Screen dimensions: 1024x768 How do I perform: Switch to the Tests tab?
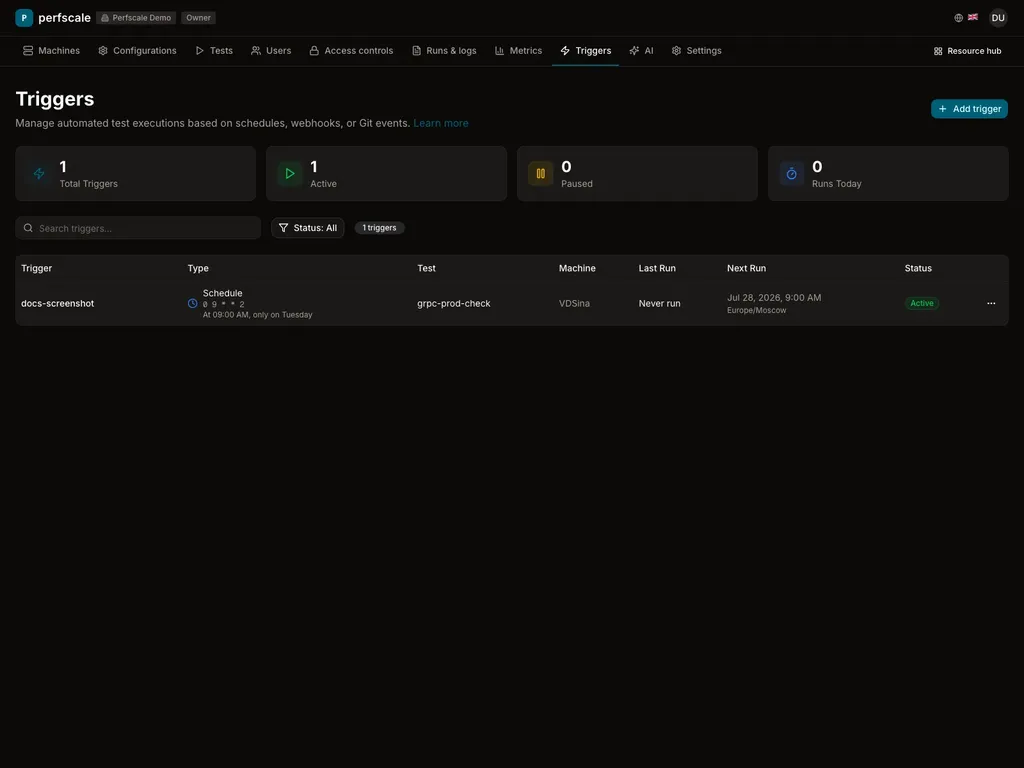[214, 51]
